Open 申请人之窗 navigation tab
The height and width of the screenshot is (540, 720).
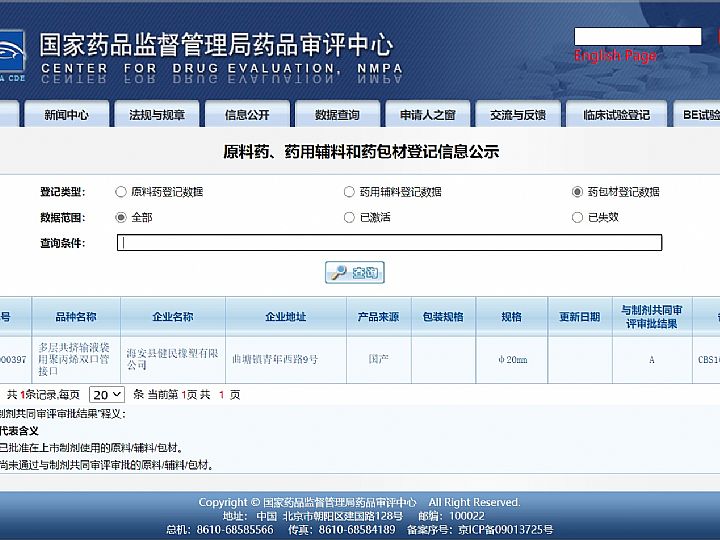click(427, 115)
